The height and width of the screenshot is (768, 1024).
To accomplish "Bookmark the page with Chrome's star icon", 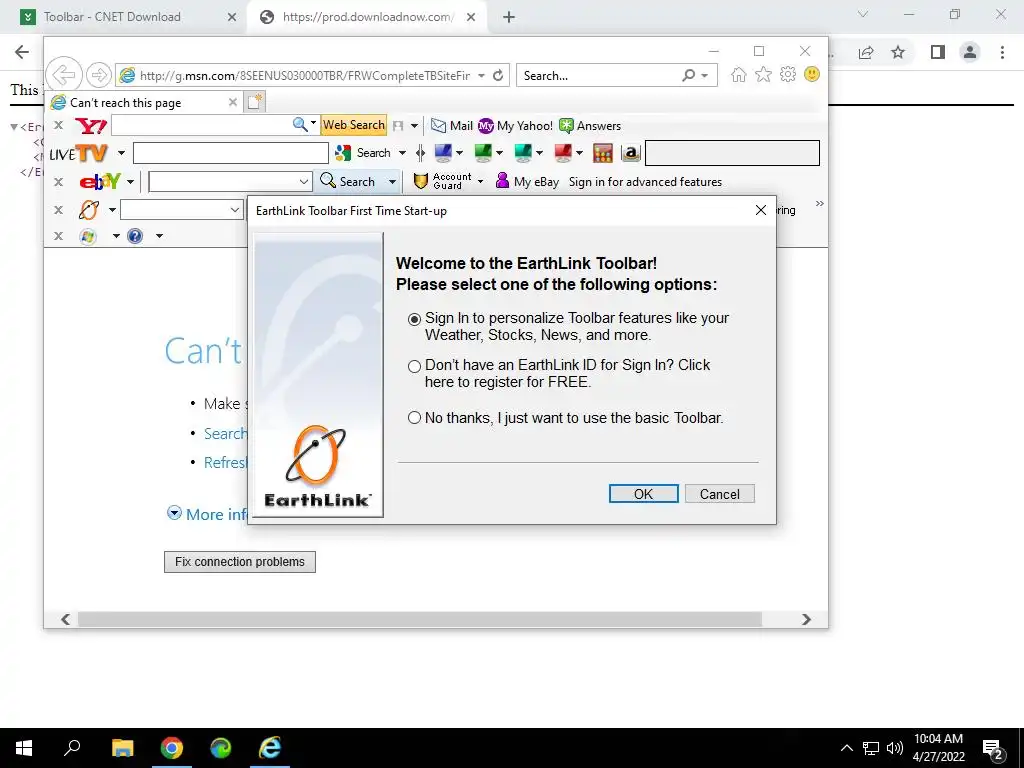I will (898, 52).
